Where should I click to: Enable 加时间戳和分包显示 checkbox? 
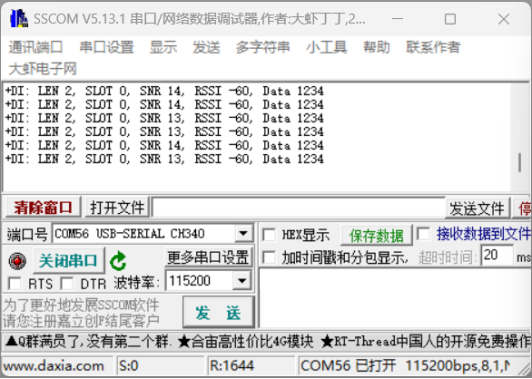tap(269, 258)
